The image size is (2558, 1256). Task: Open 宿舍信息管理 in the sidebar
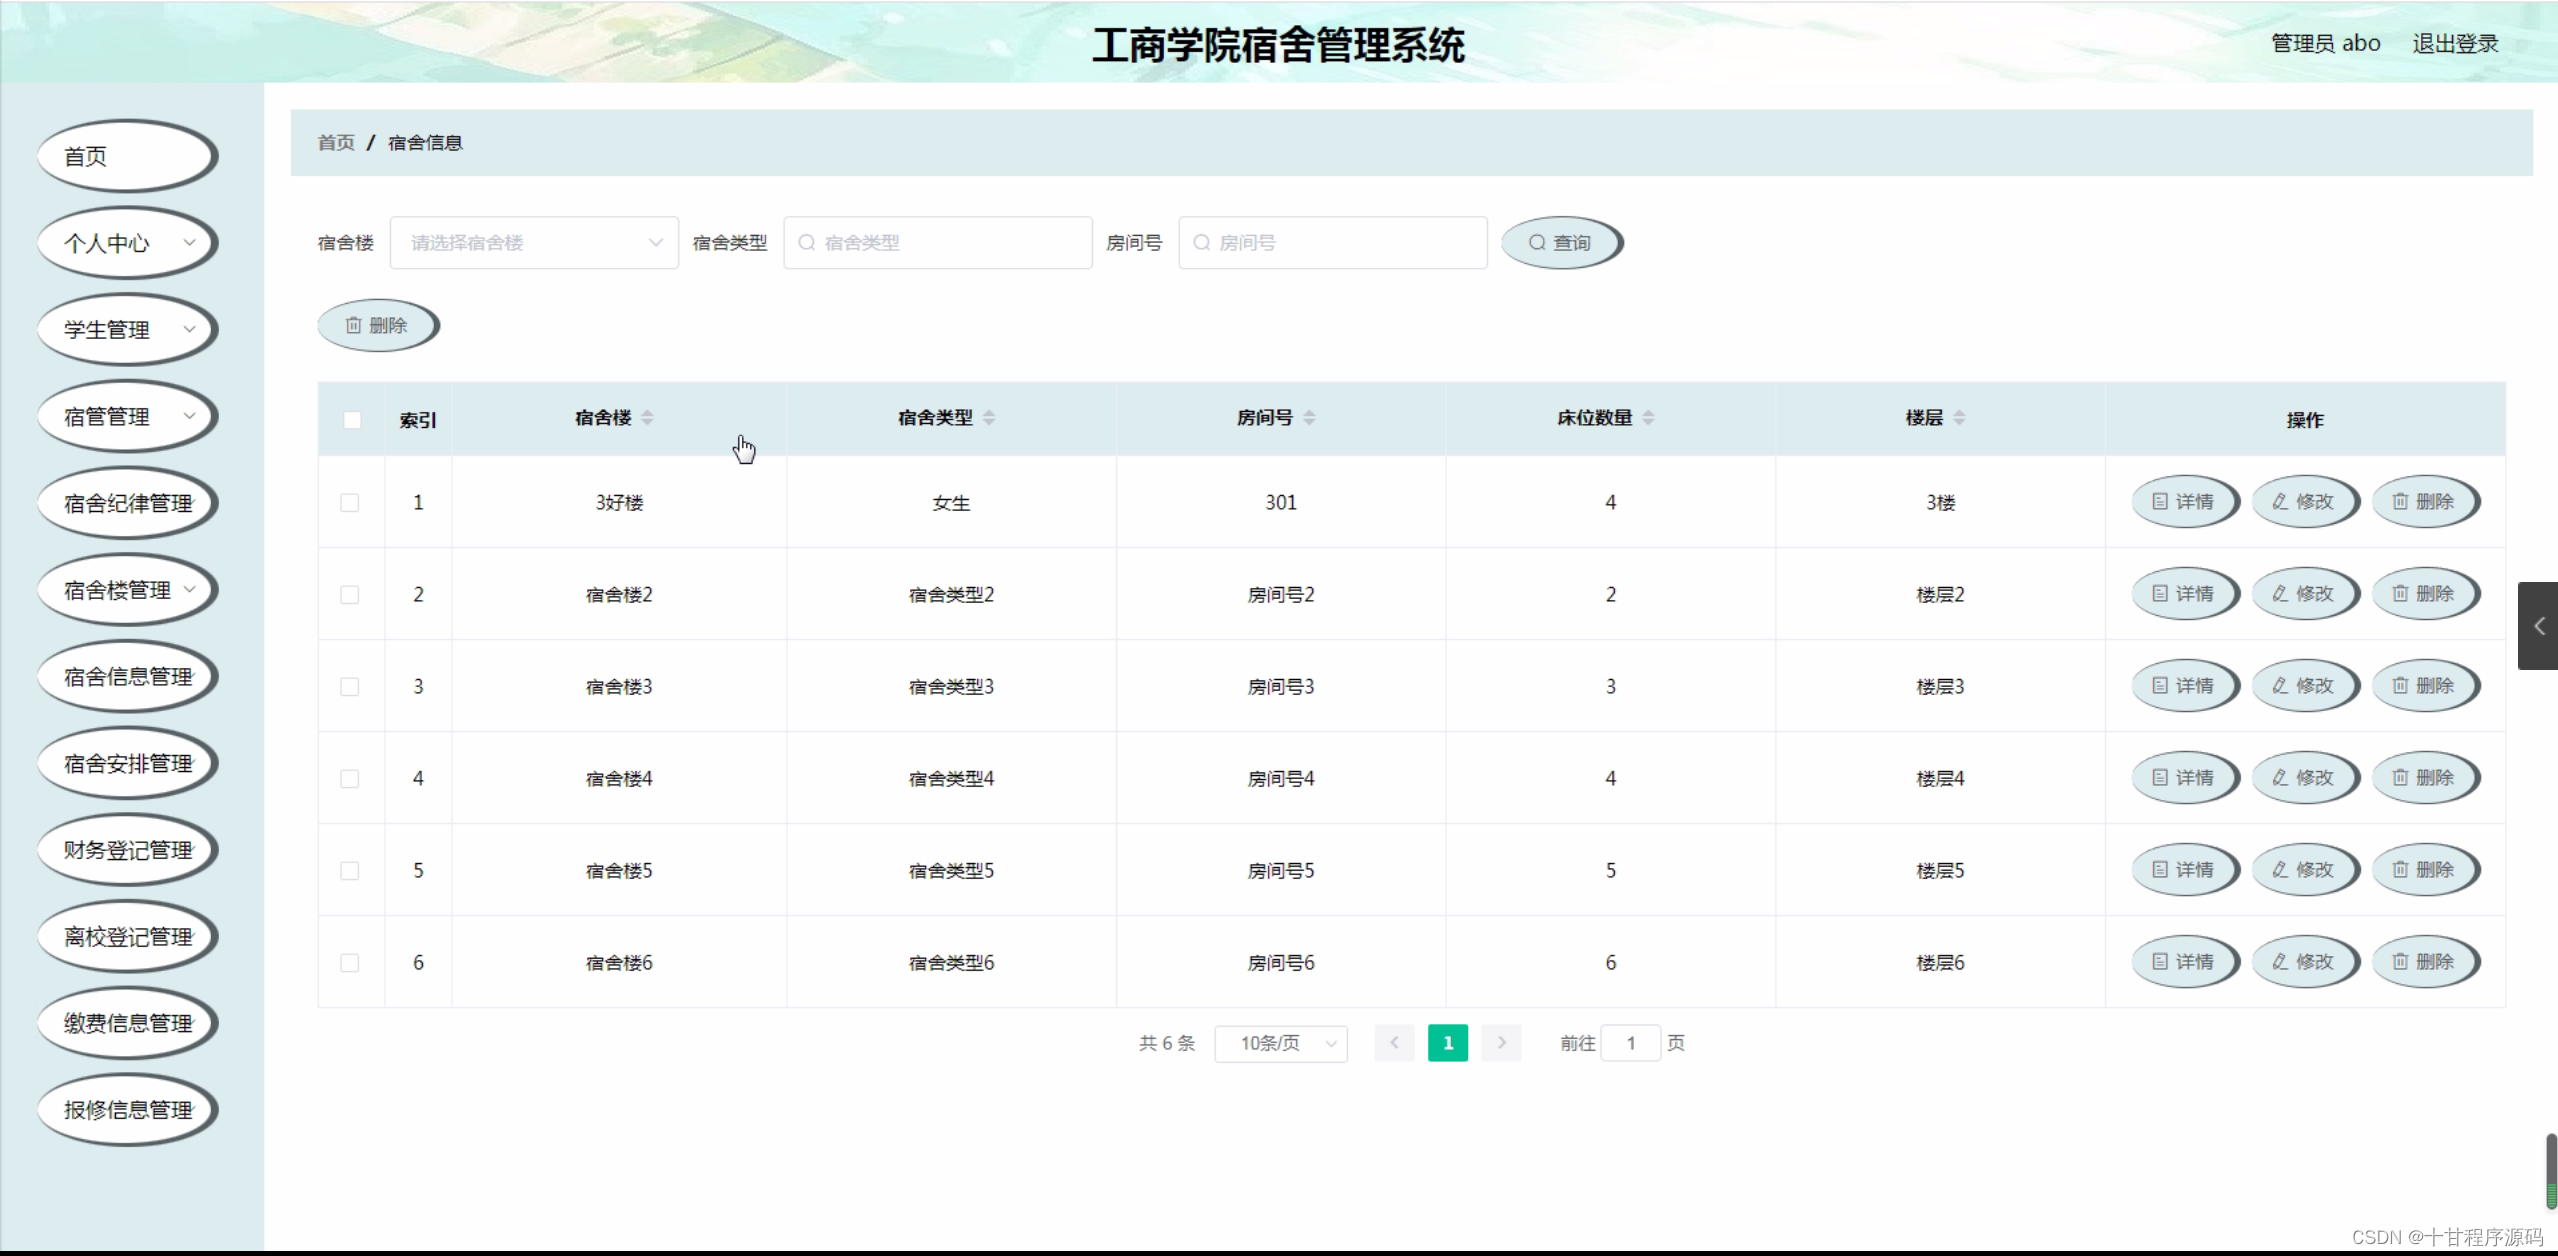click(126, 677)
